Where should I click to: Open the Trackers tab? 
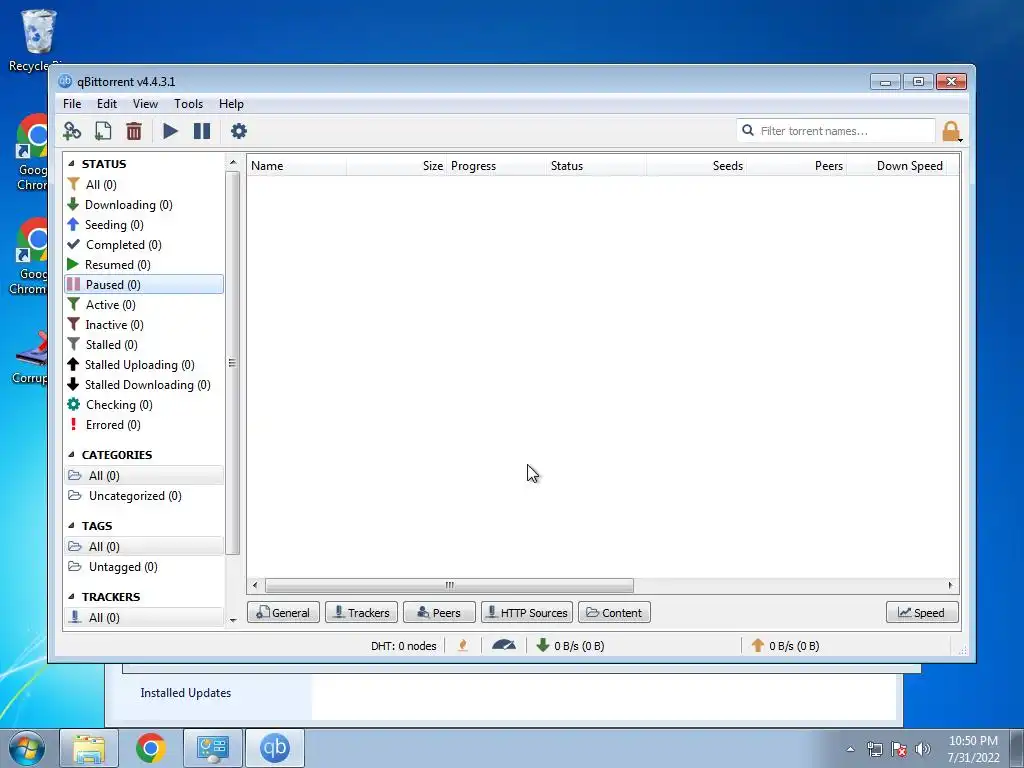tap(361, 613)
